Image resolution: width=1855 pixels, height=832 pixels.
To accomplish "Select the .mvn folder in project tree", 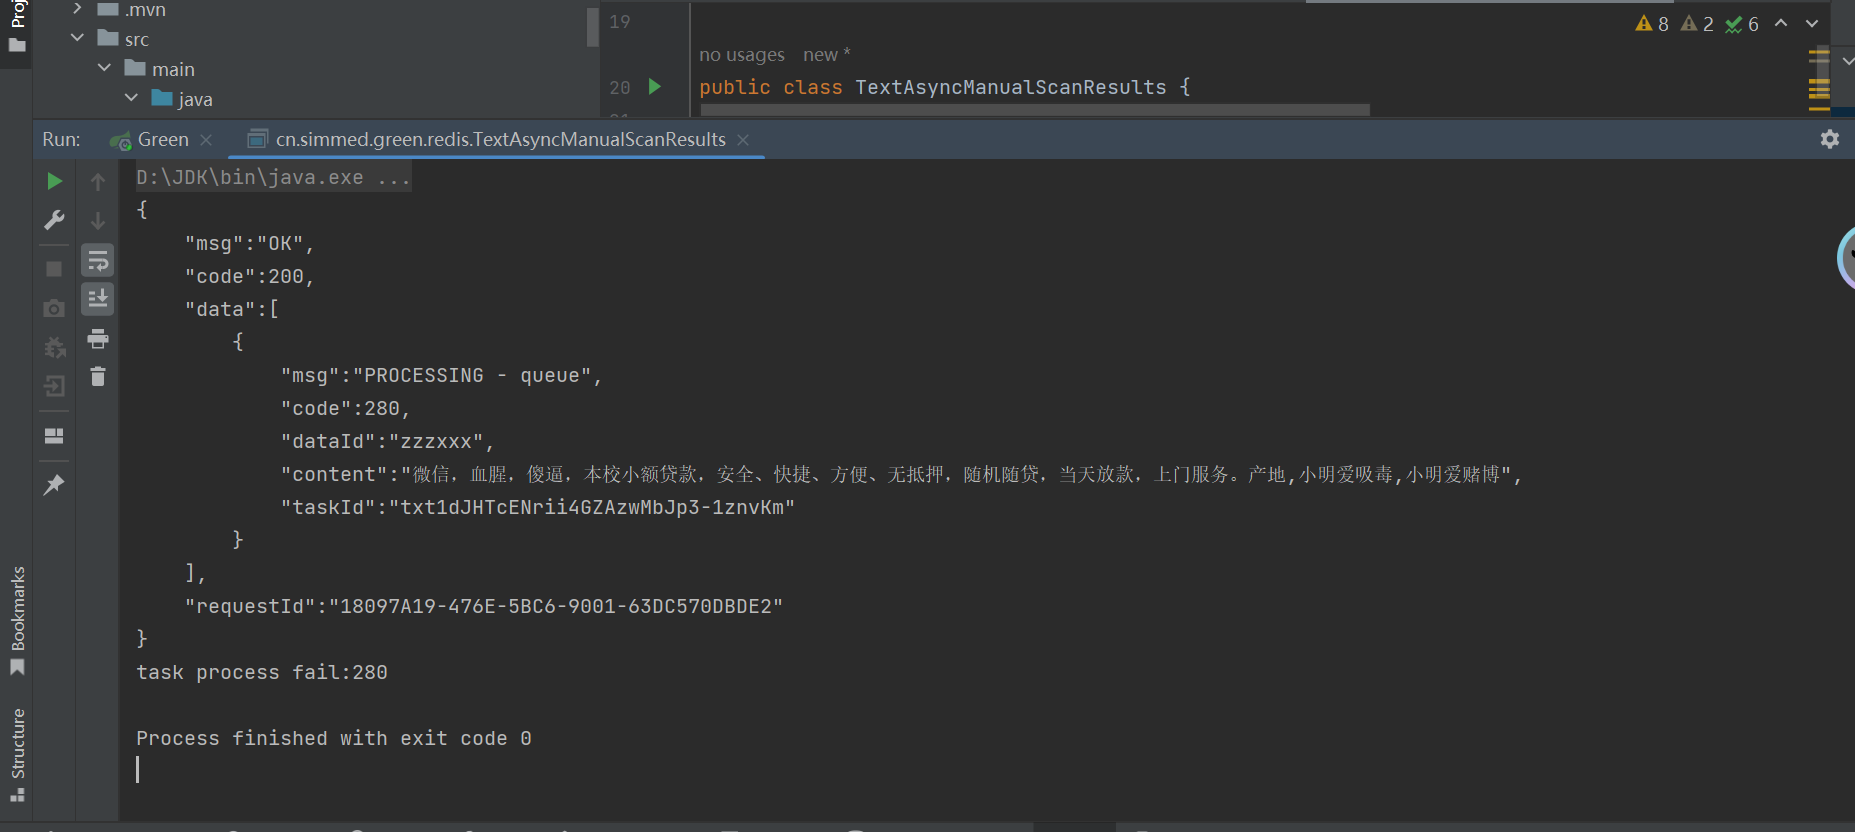I will click(132, 9).
